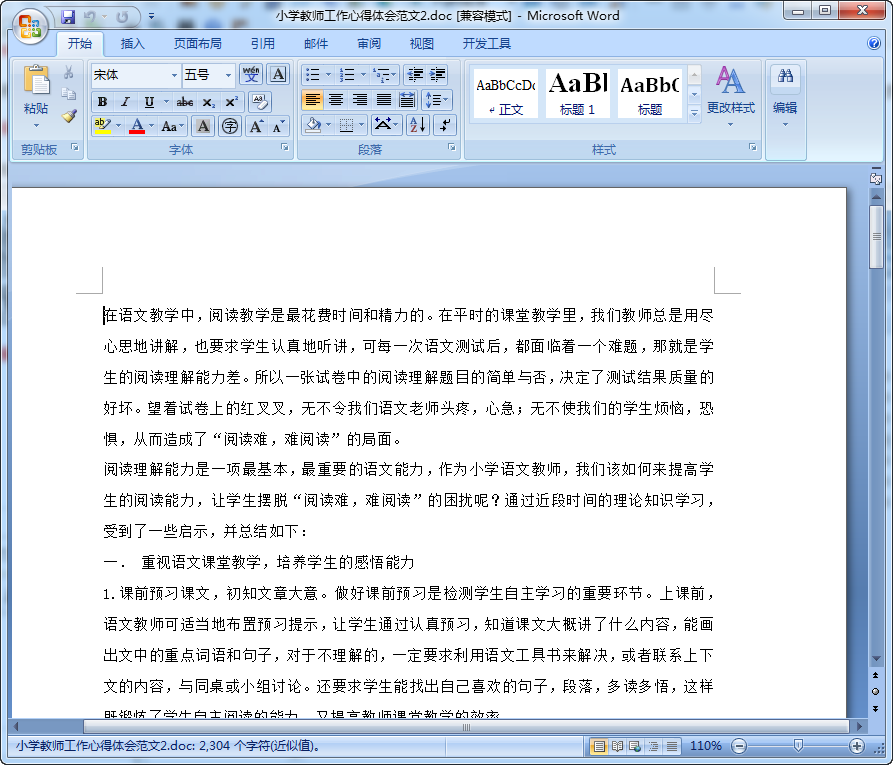Toggle Bold formatting
The height and width of the screenshot is (765, 893).
click(x=103, y=102)
